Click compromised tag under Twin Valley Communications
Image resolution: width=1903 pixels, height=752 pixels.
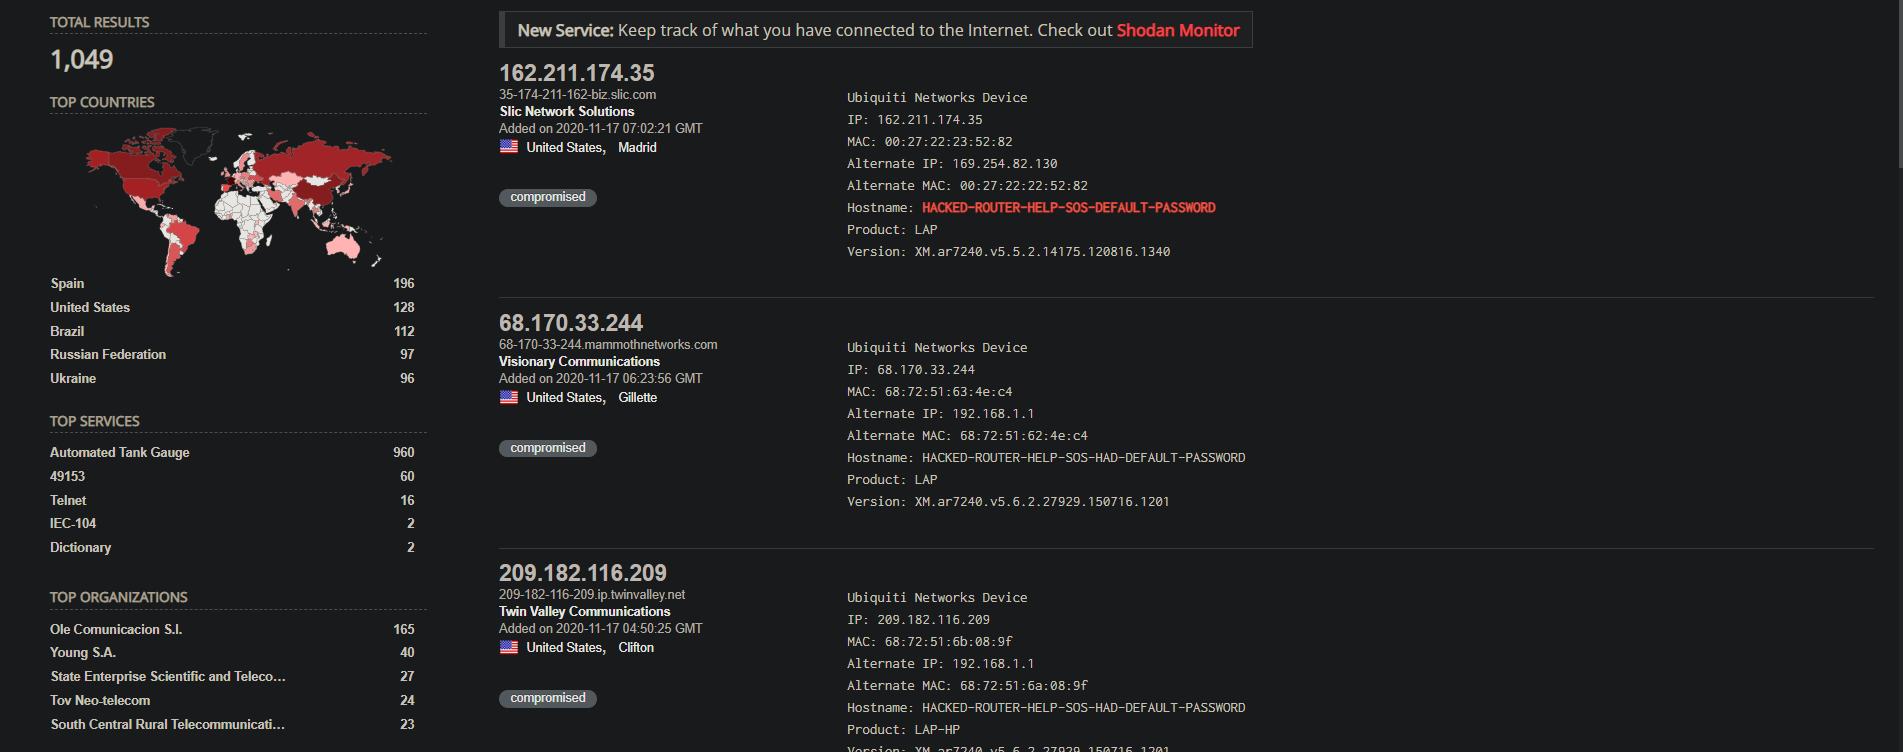tap(547, 698)
